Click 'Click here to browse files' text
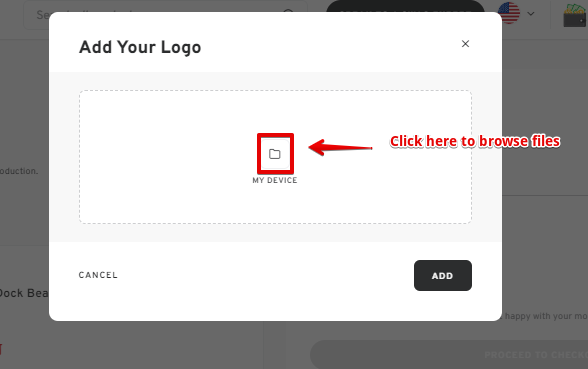Image resolution: width=588 pixels, height=369 pixels. (475, 141)
